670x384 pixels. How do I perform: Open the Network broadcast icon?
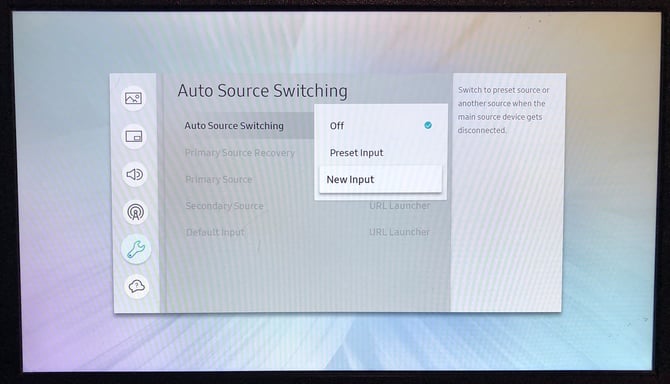135,212
